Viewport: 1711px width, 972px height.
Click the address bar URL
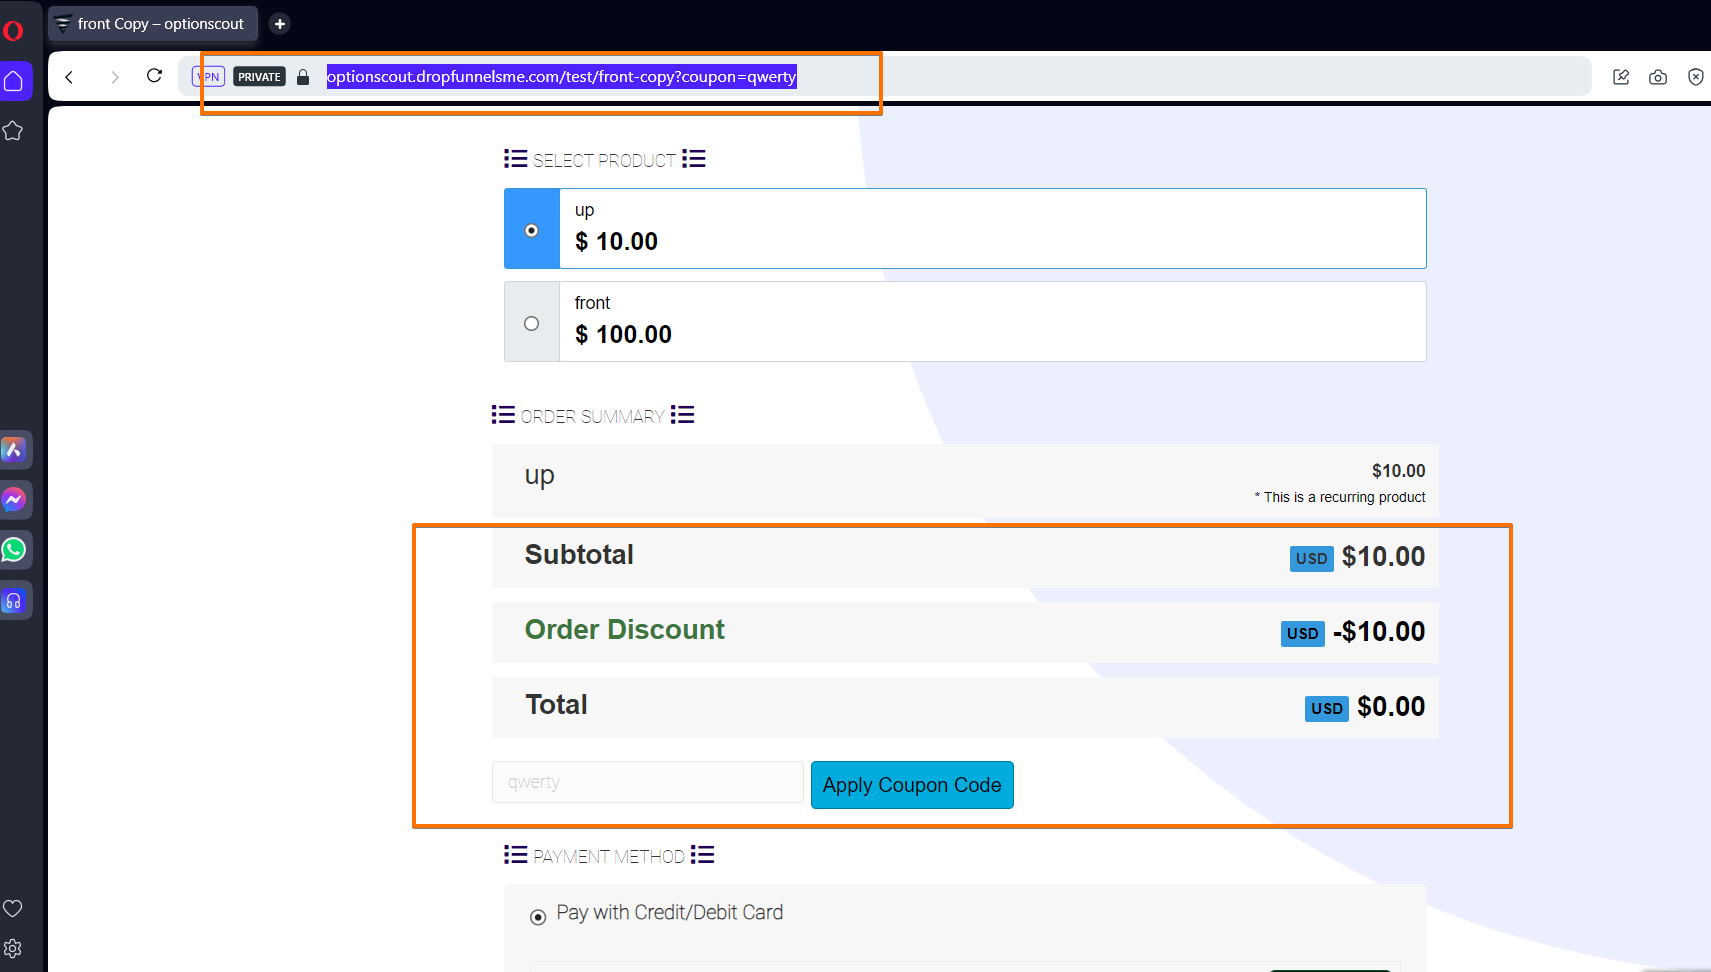click(x=562, y=76)
